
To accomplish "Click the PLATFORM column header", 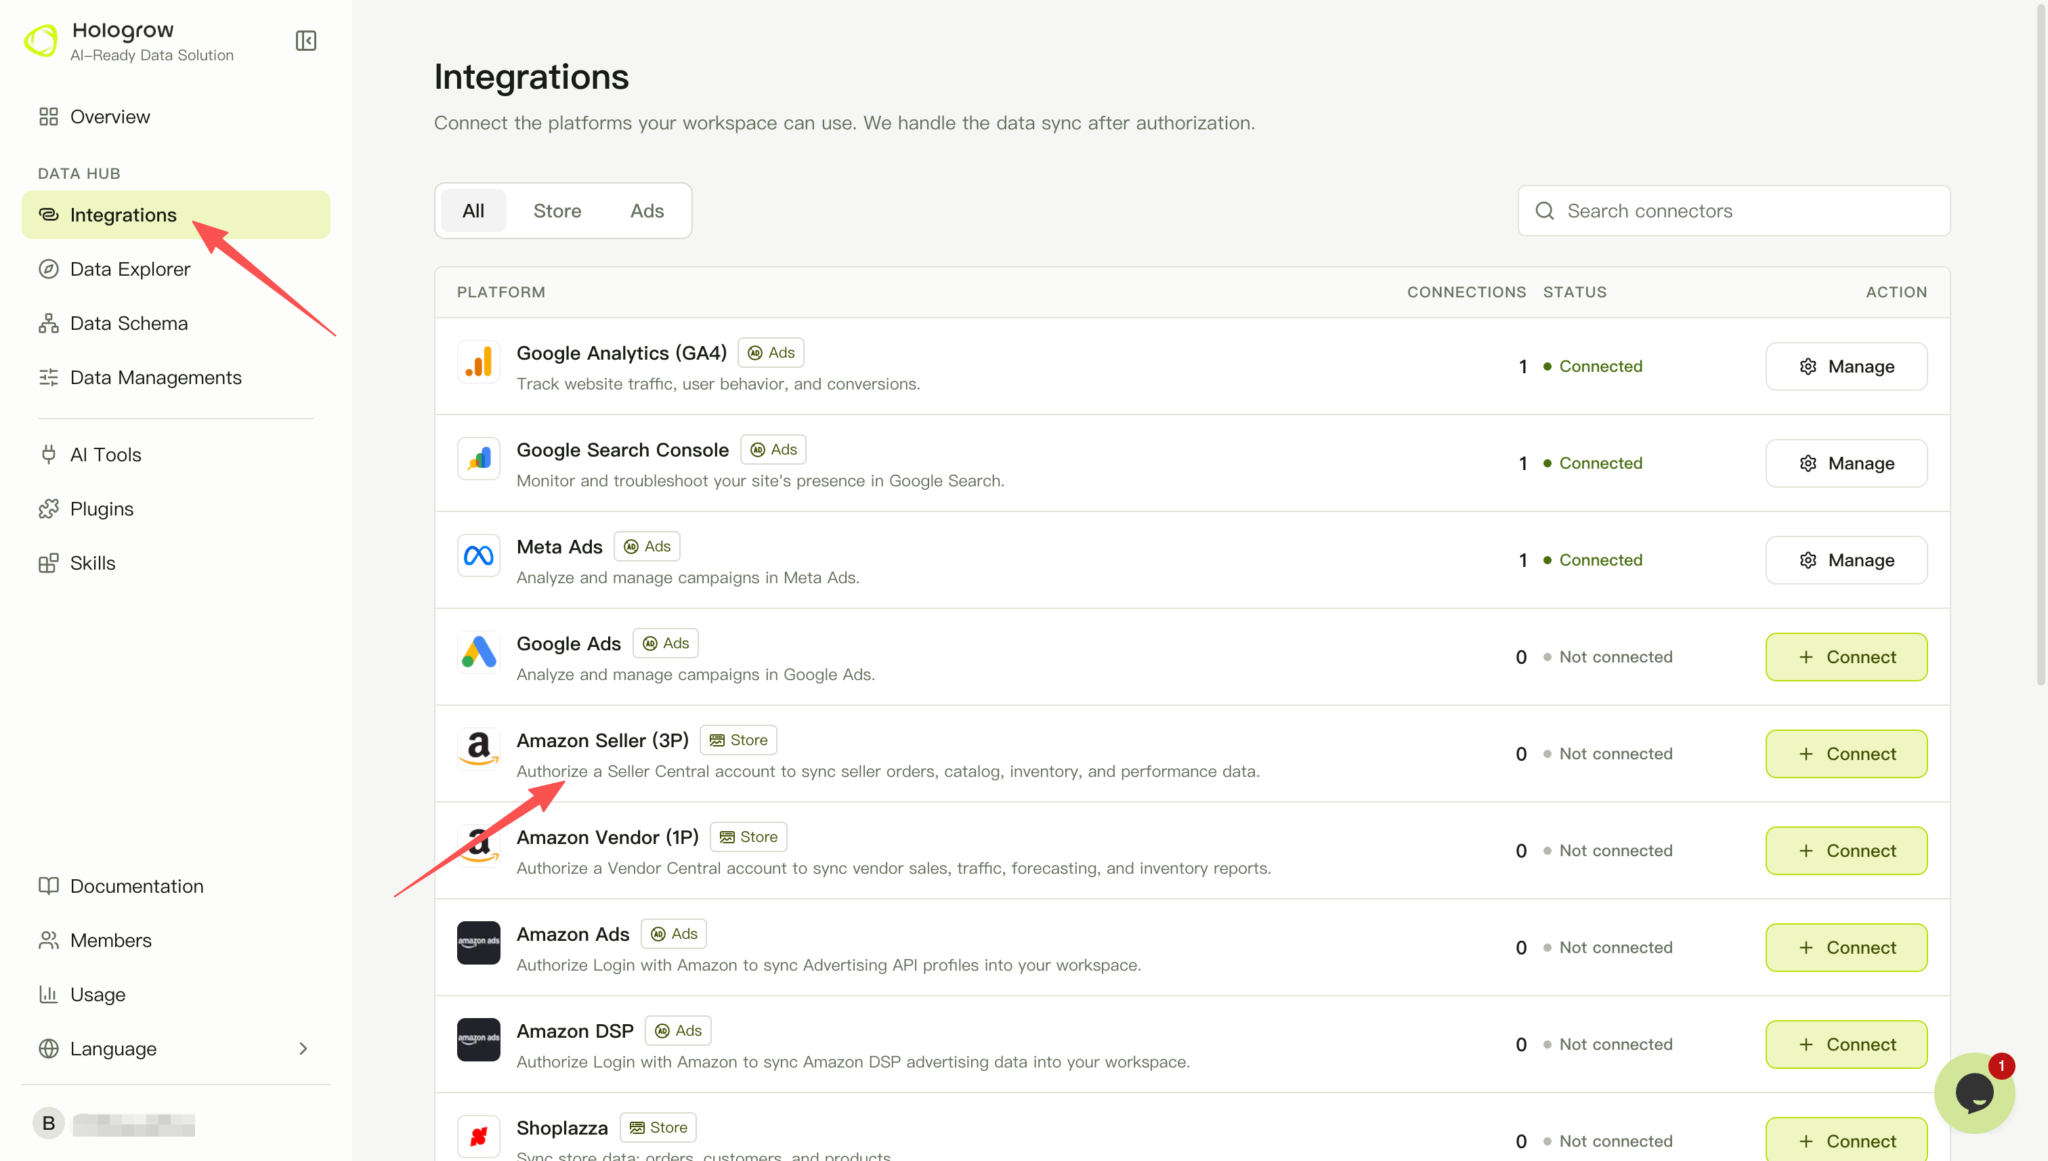I will click(x=501, y=292).
